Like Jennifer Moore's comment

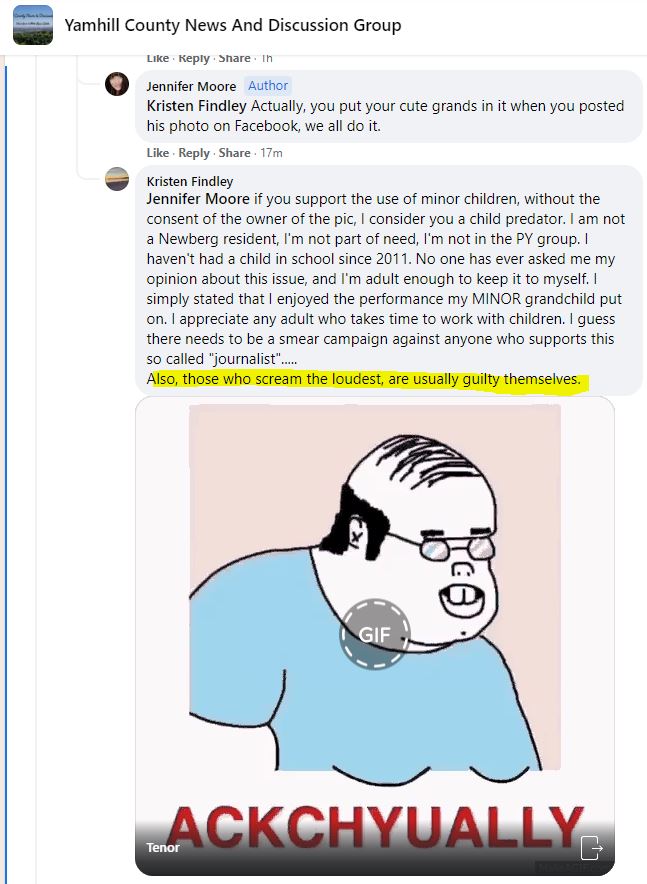(x=158, y=153)
